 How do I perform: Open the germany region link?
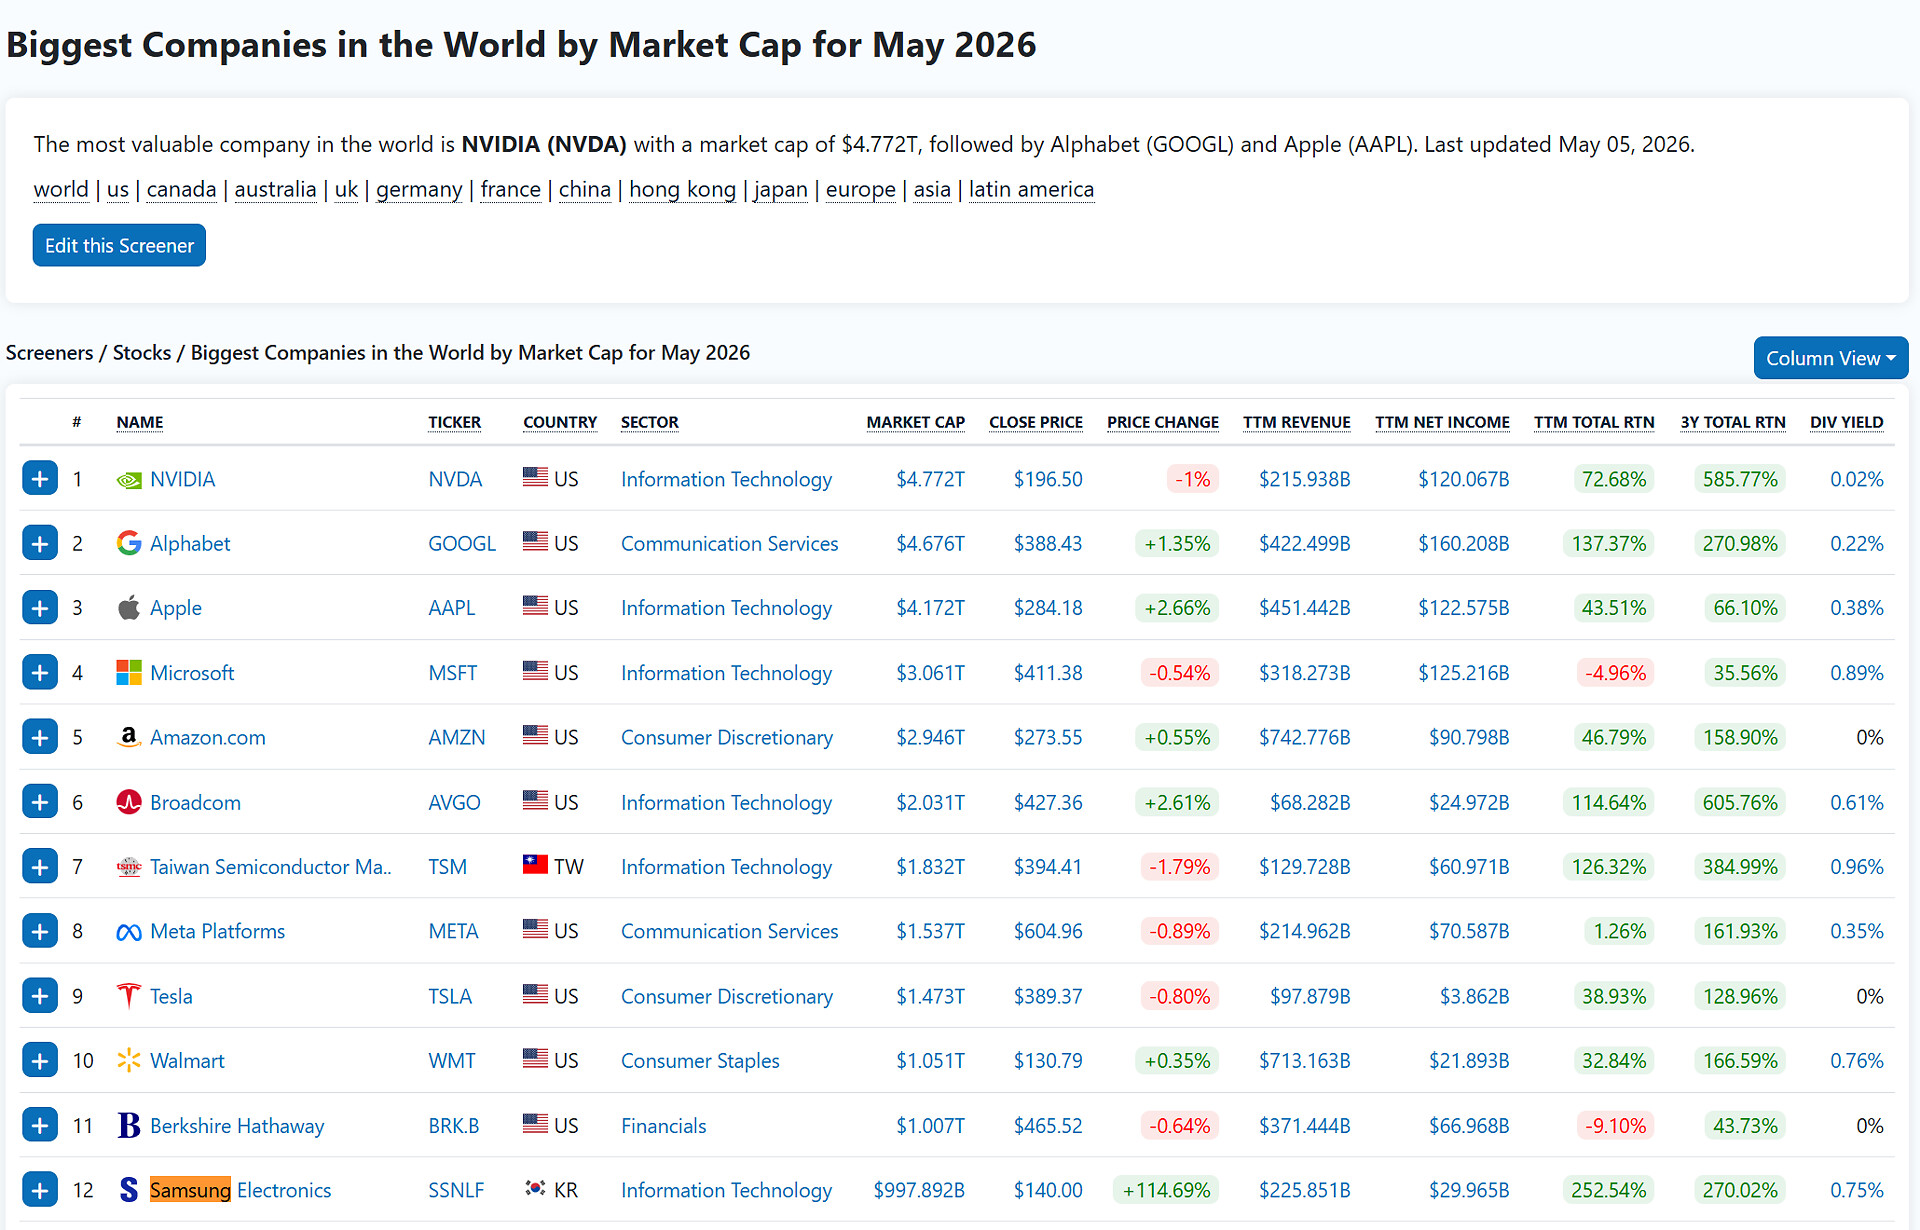[x=419, y=190]
